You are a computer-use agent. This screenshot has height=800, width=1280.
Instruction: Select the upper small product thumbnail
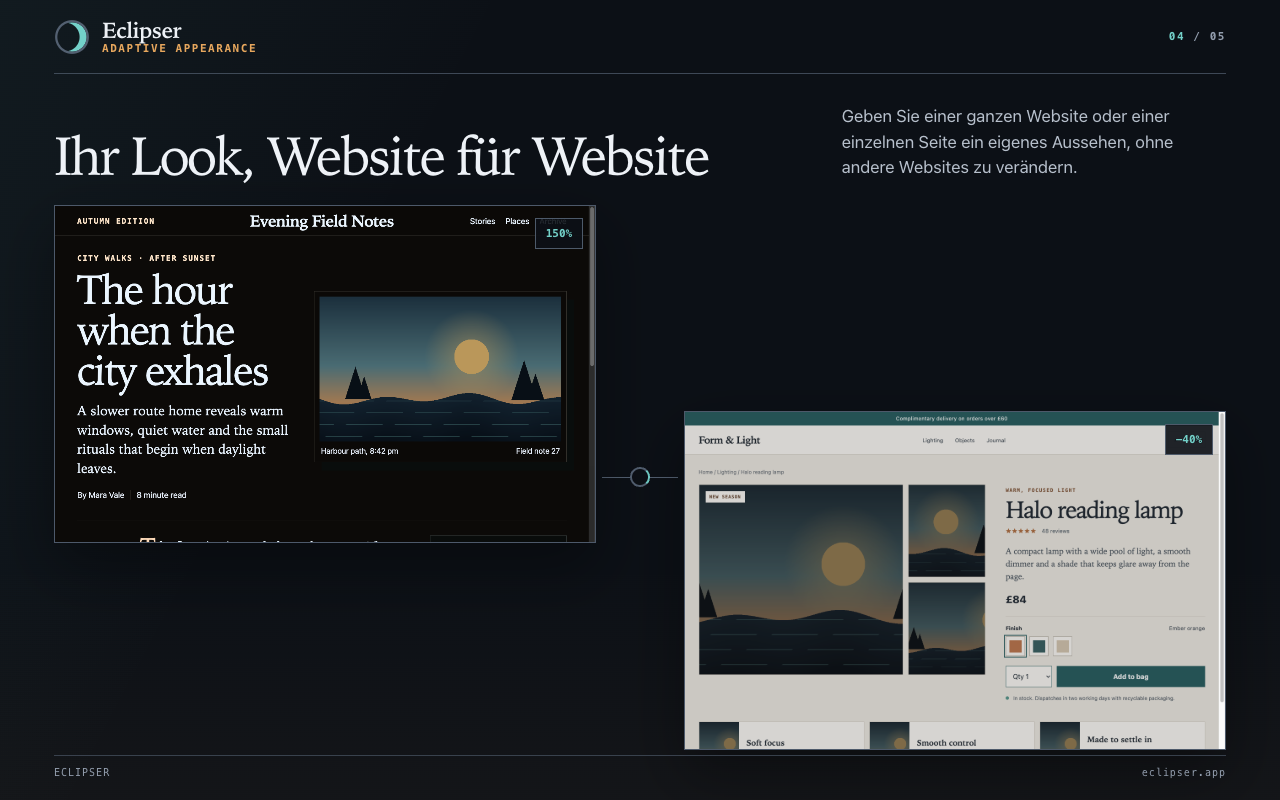coord(946,531)
